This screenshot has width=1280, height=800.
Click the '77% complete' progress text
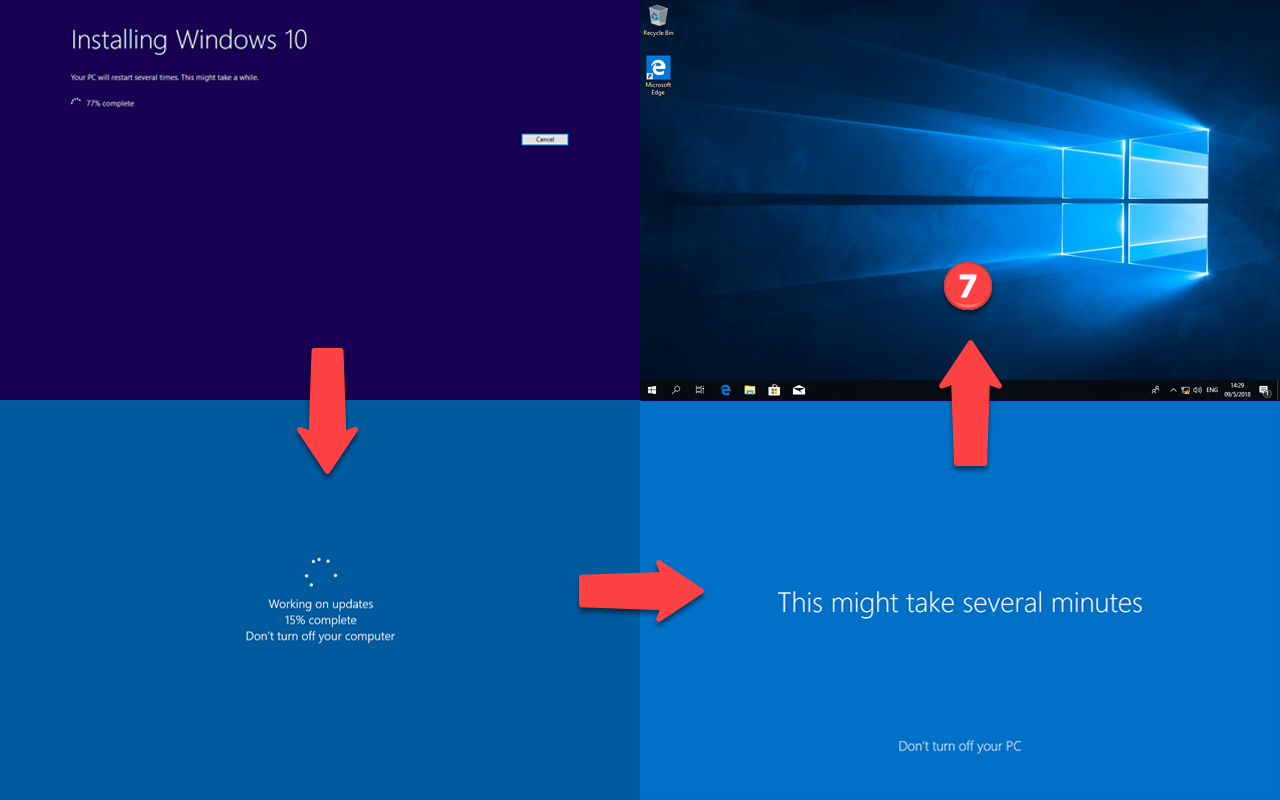(110, 103)
